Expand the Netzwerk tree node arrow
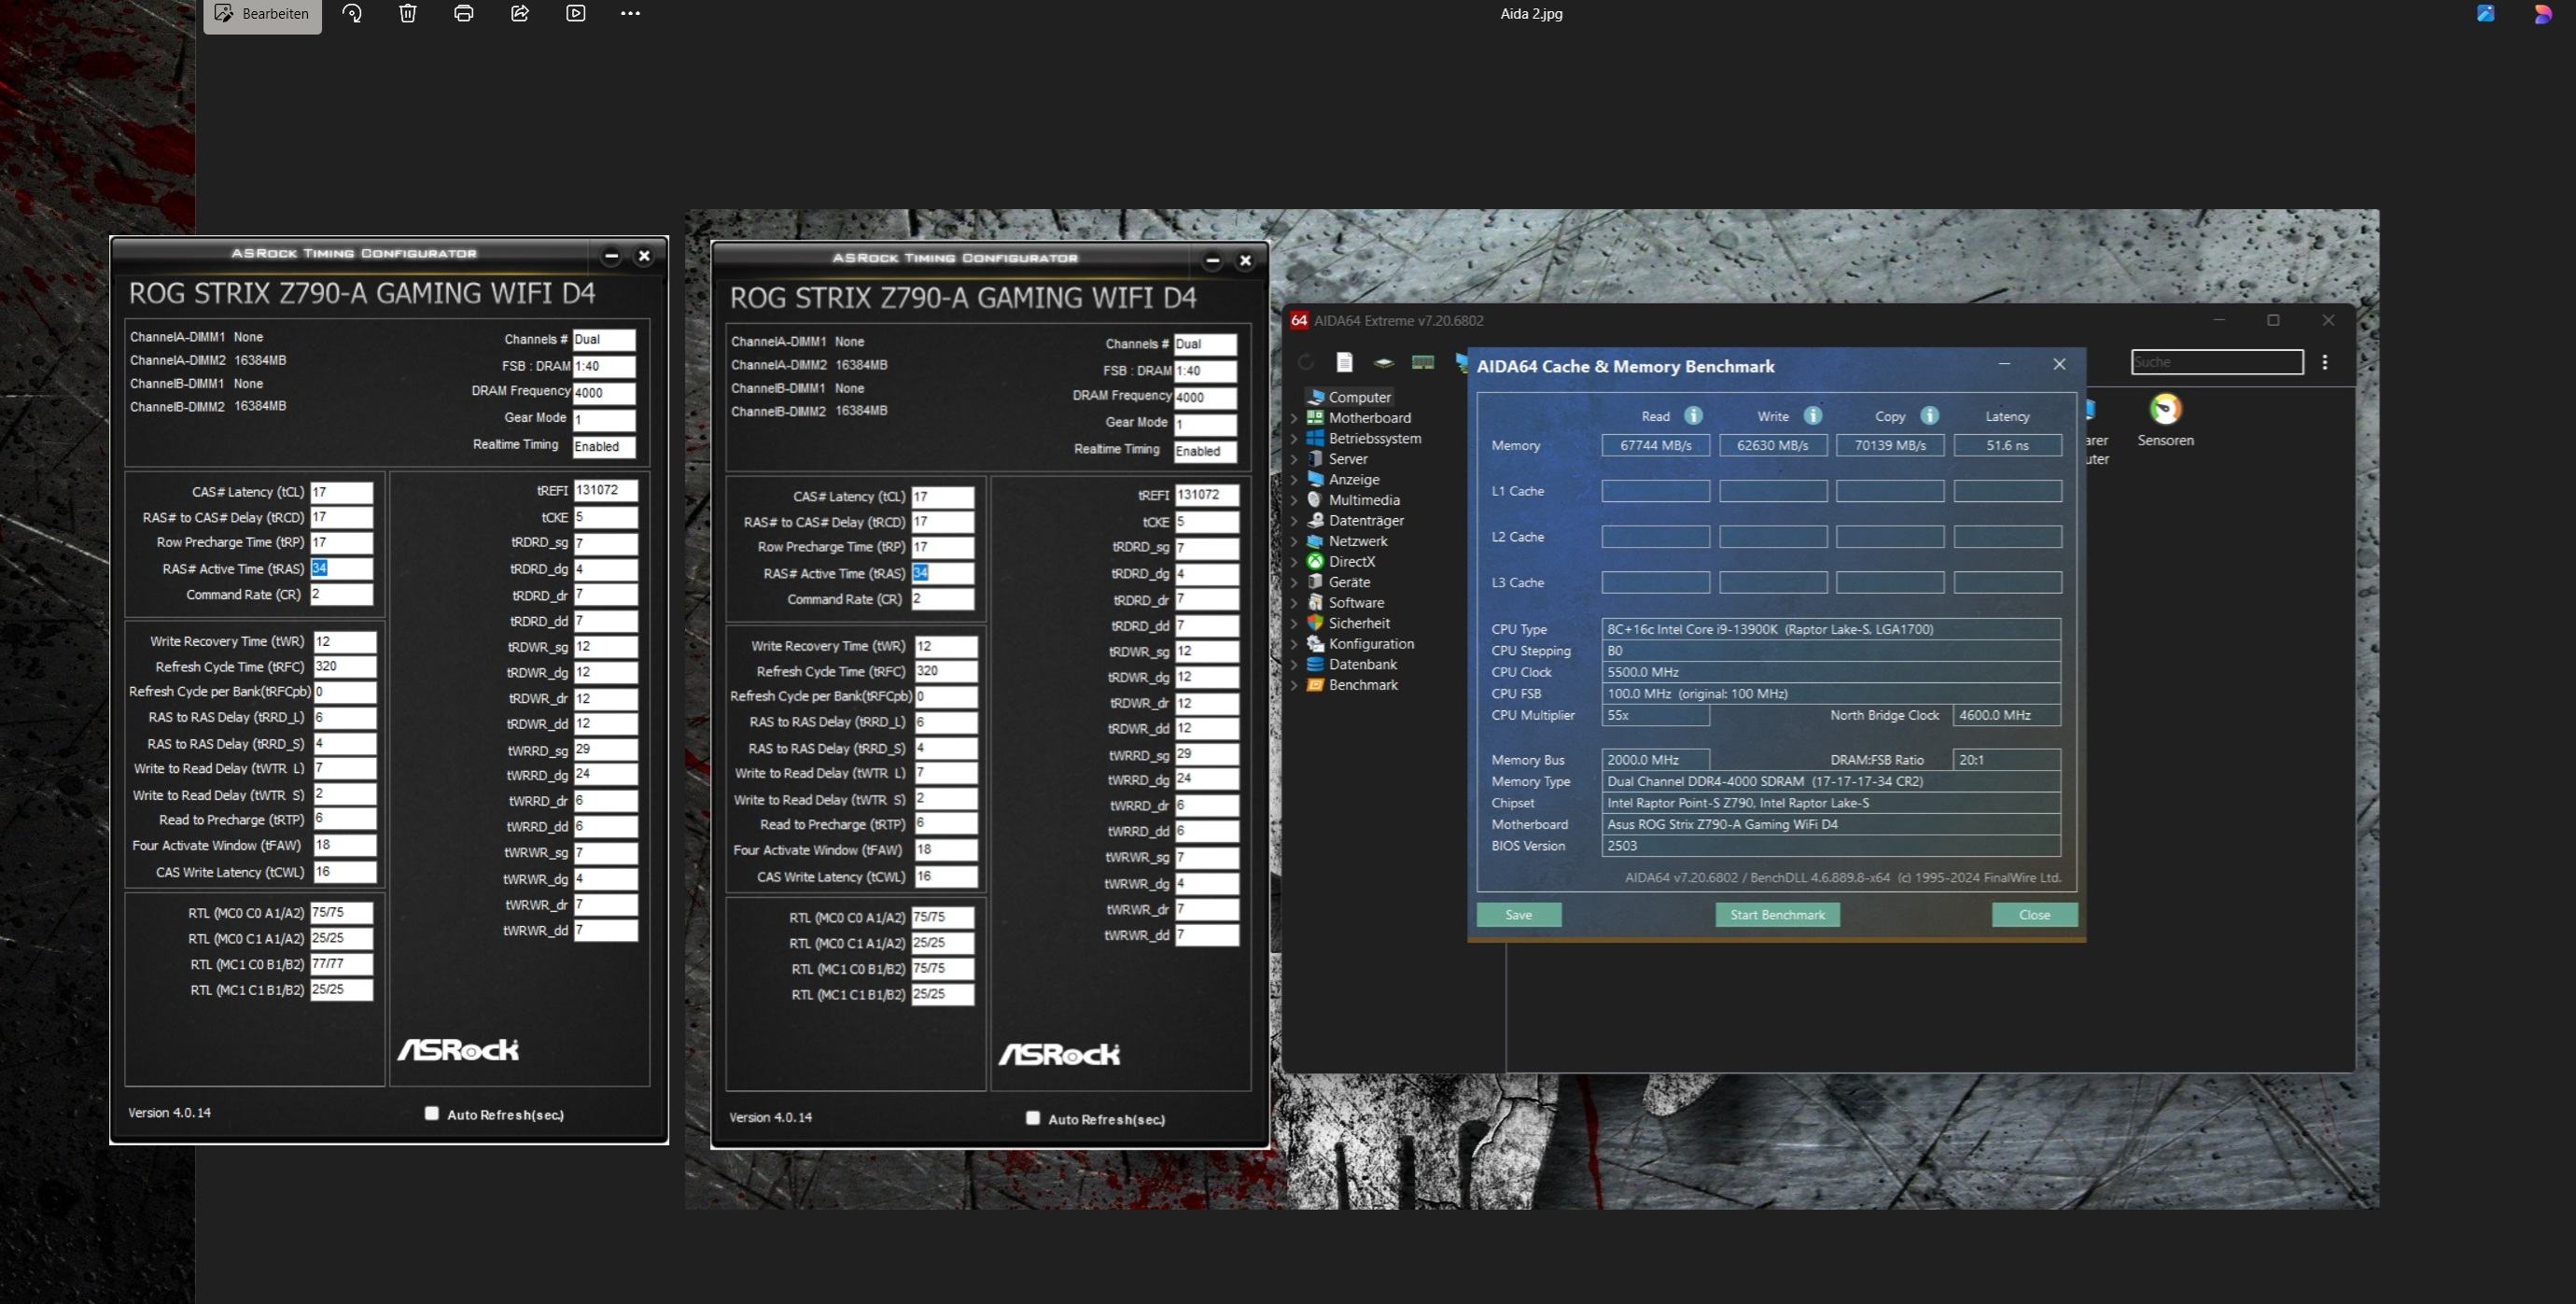 (x=1295, y=541)
